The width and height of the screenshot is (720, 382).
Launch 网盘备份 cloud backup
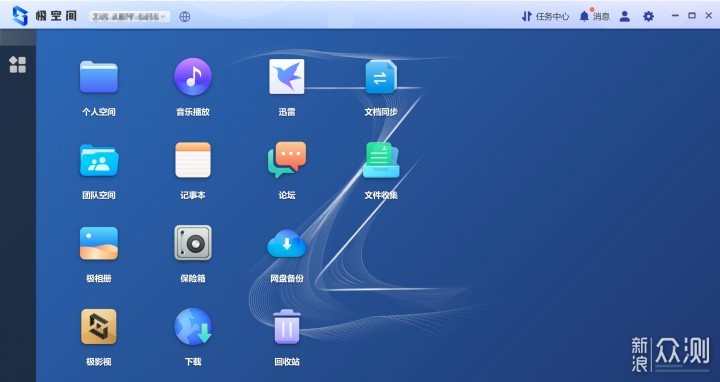tap(287, 244)
